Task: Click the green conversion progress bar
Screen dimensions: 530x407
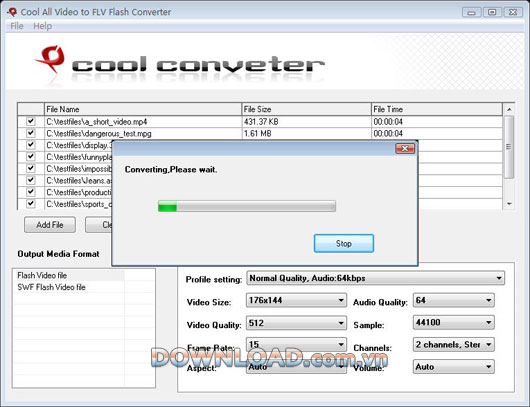Action: [247, 206]
